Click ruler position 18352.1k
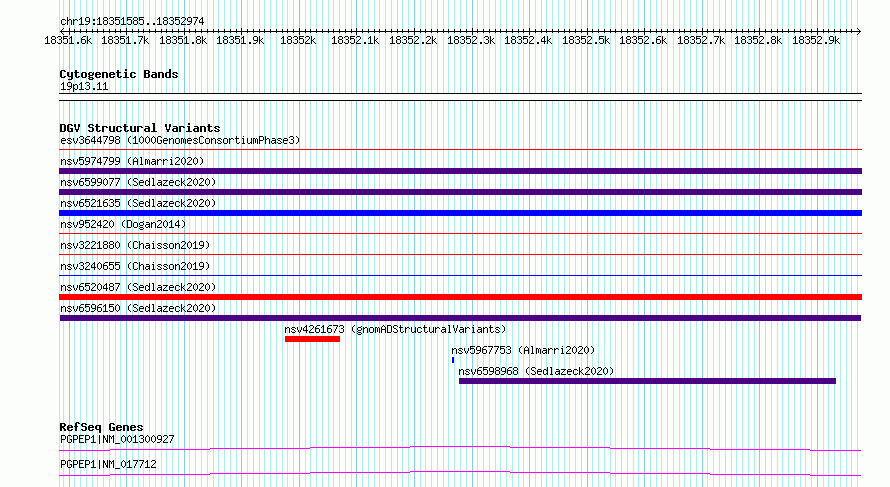The width and height of the screenshot is (890, 487). click(355, 40)
